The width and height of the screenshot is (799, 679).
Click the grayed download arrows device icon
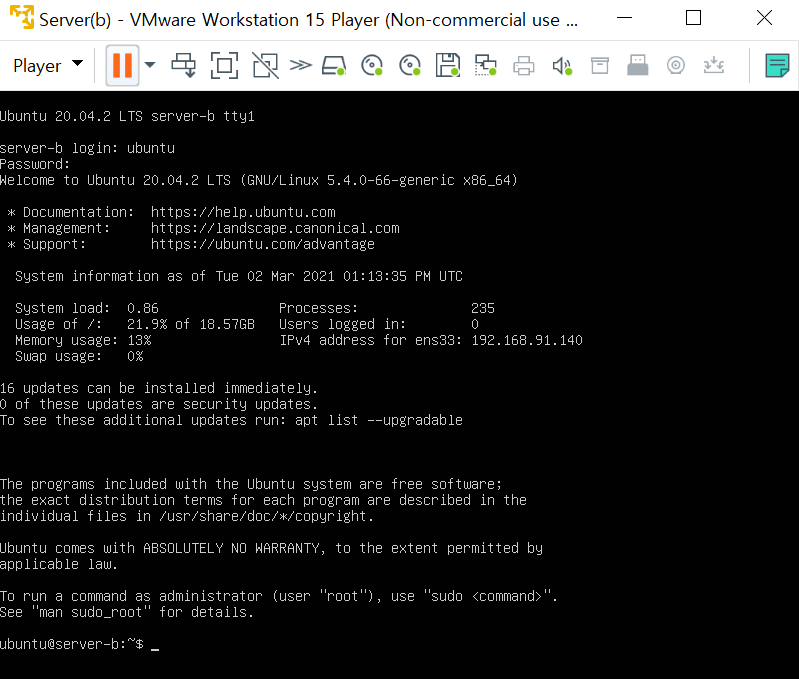713,65
